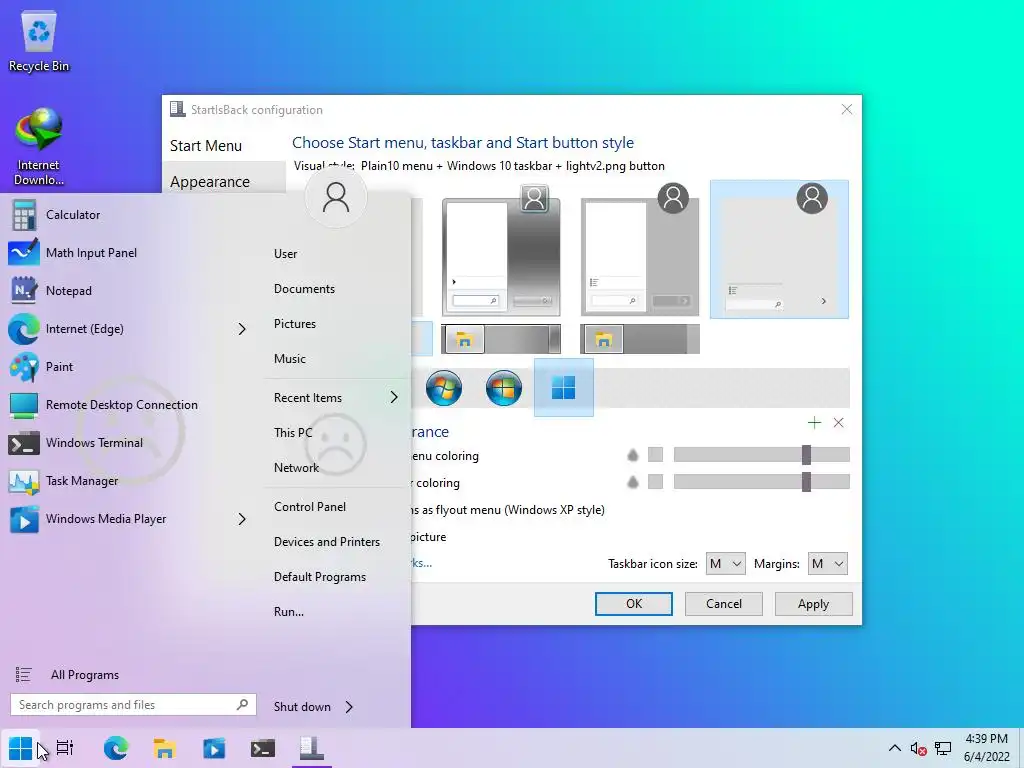Click the taskbar clock showing 4:39 PM
This screenshot has width=1024, height=768.
point(986,748)
